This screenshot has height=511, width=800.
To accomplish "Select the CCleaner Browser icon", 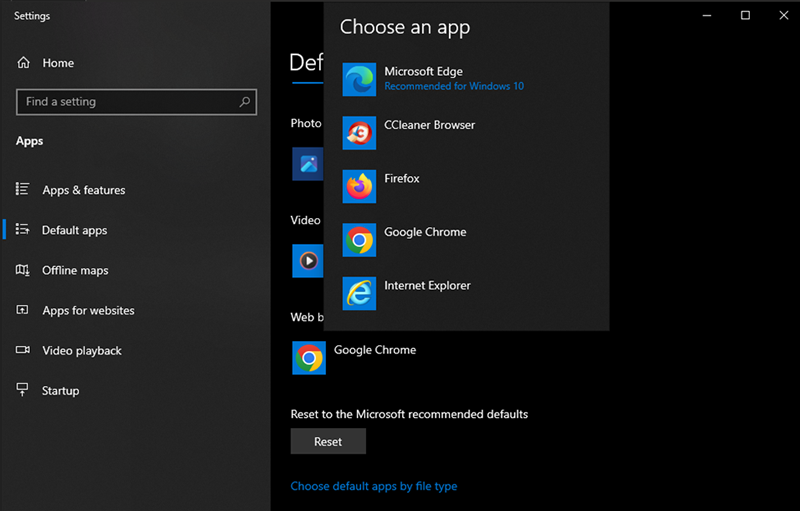I will [x=359, y=133].
